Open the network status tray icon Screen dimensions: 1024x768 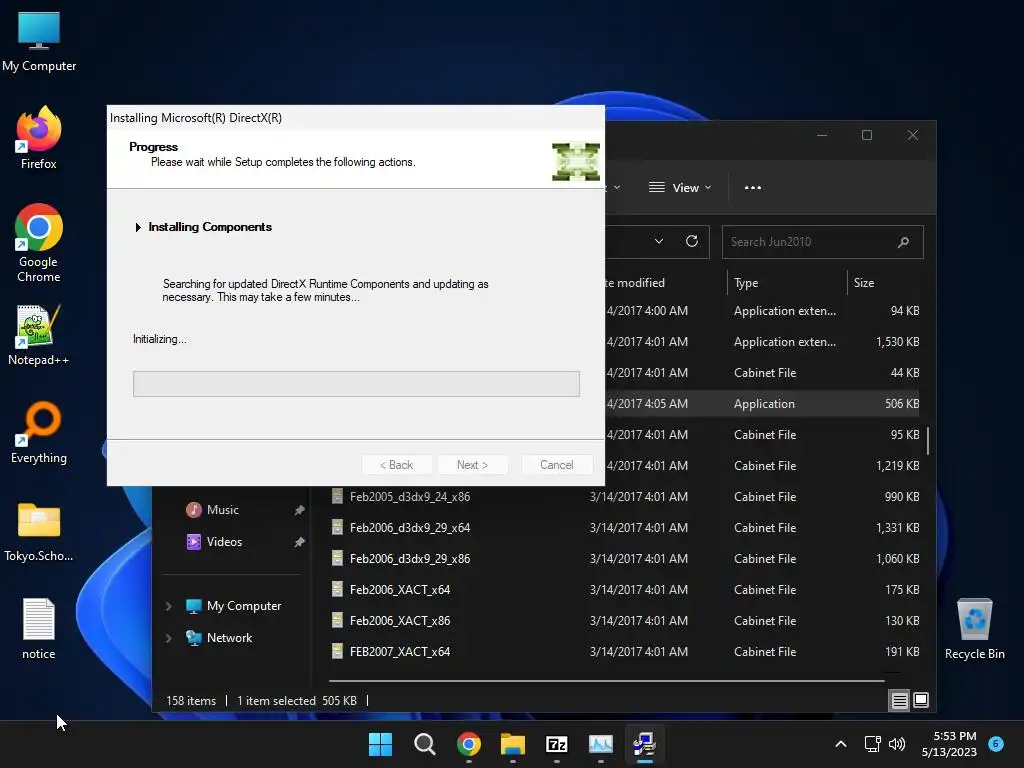(x=872, y=744)
